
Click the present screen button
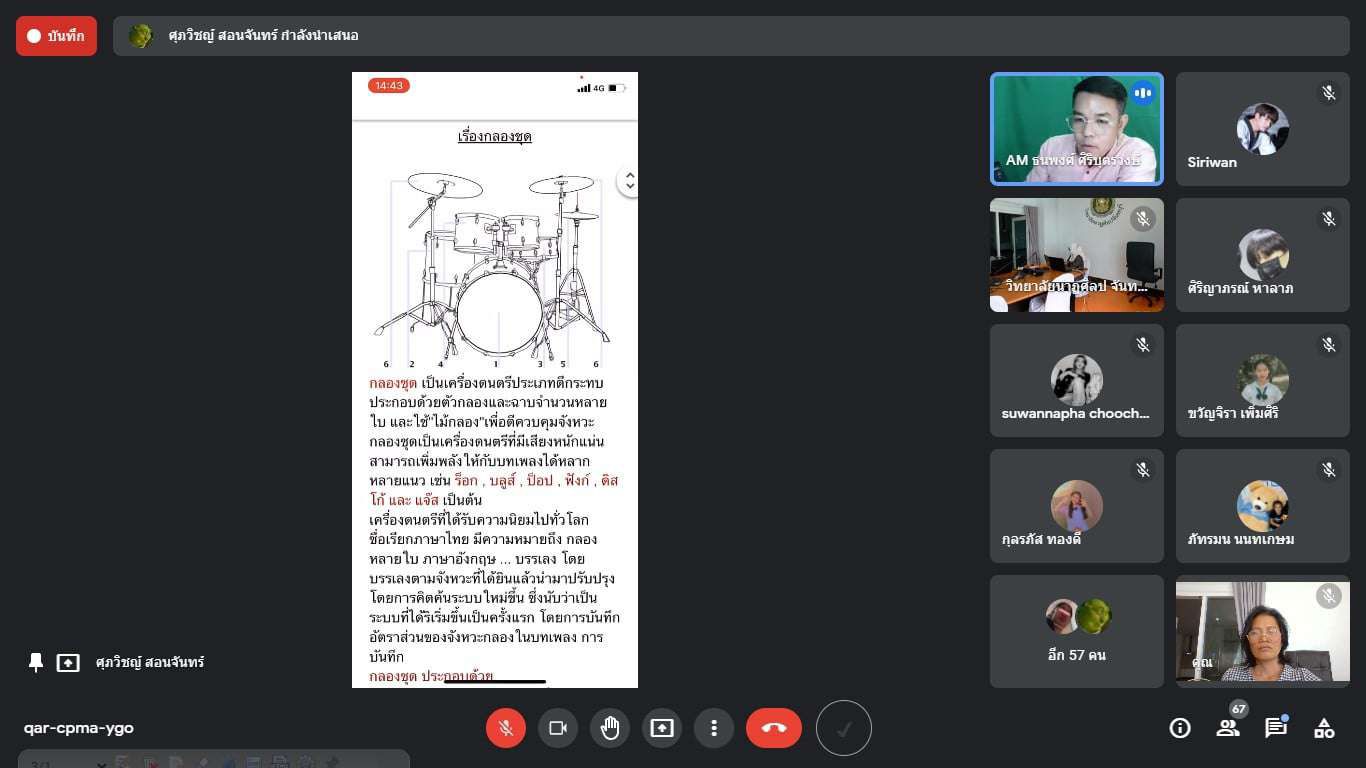(x=662, y=728)
